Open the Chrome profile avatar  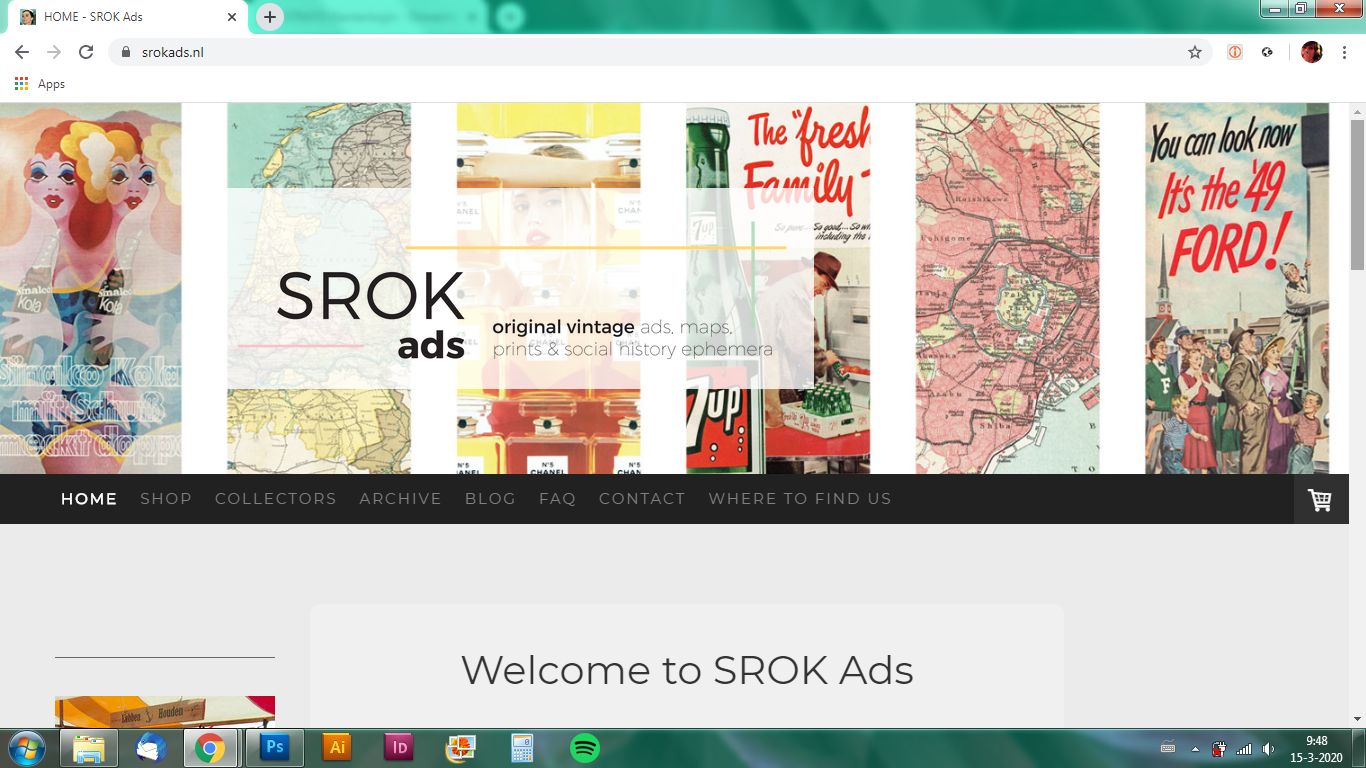pos(1312,52)
